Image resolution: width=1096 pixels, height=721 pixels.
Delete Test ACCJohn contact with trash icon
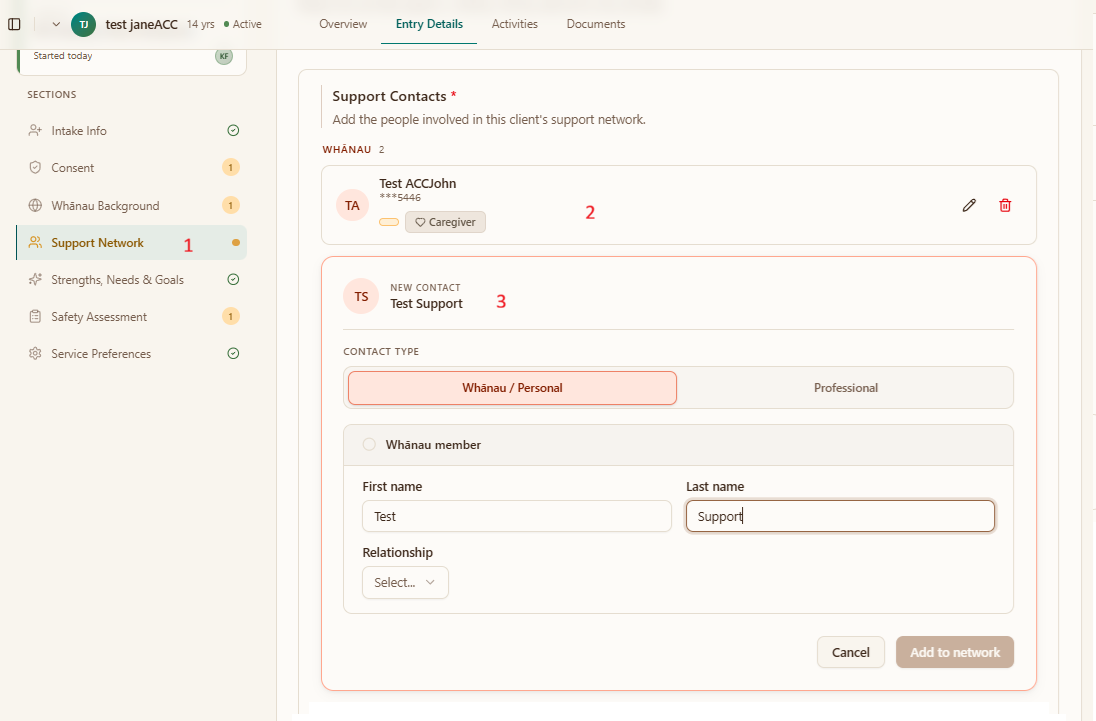1005,205
